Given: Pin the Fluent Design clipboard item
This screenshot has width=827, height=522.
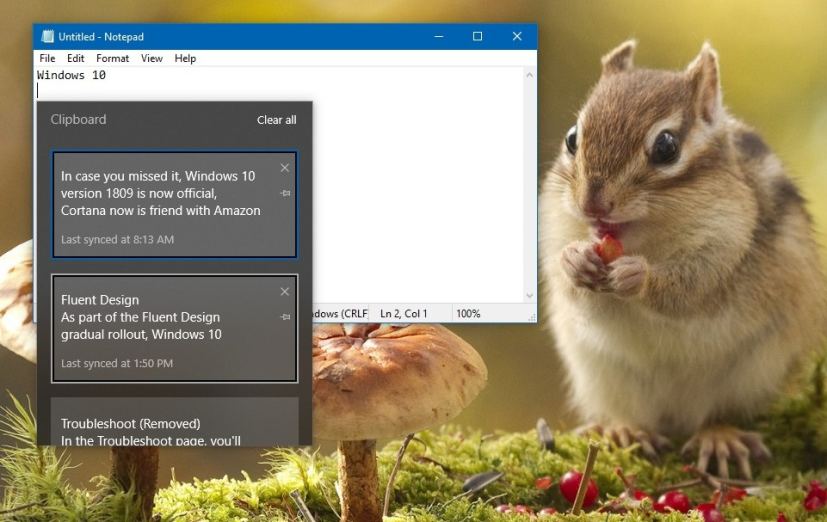Looking at the screenshot, I should [x=285, y=317].
